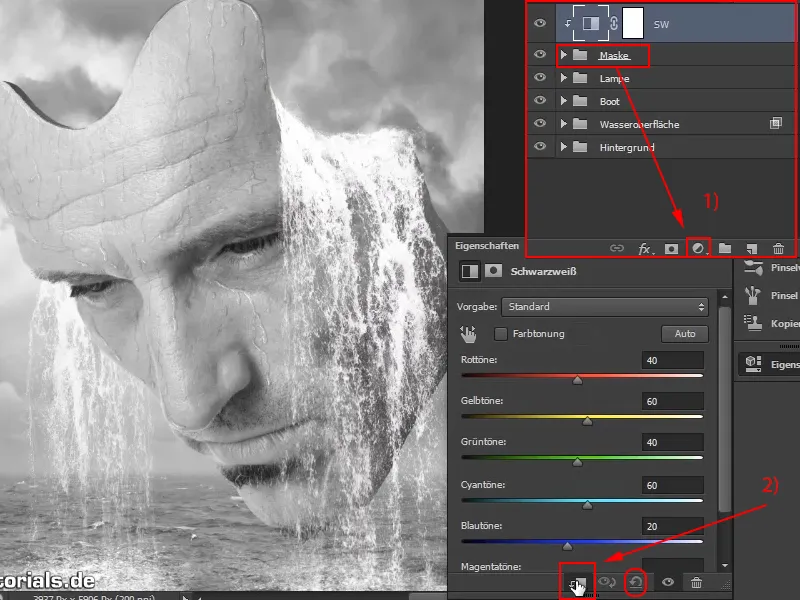The height and width of the screenshot is (600, 800).
Task: Click the Eigenschaften panel tab
Action: pos(487,246)
